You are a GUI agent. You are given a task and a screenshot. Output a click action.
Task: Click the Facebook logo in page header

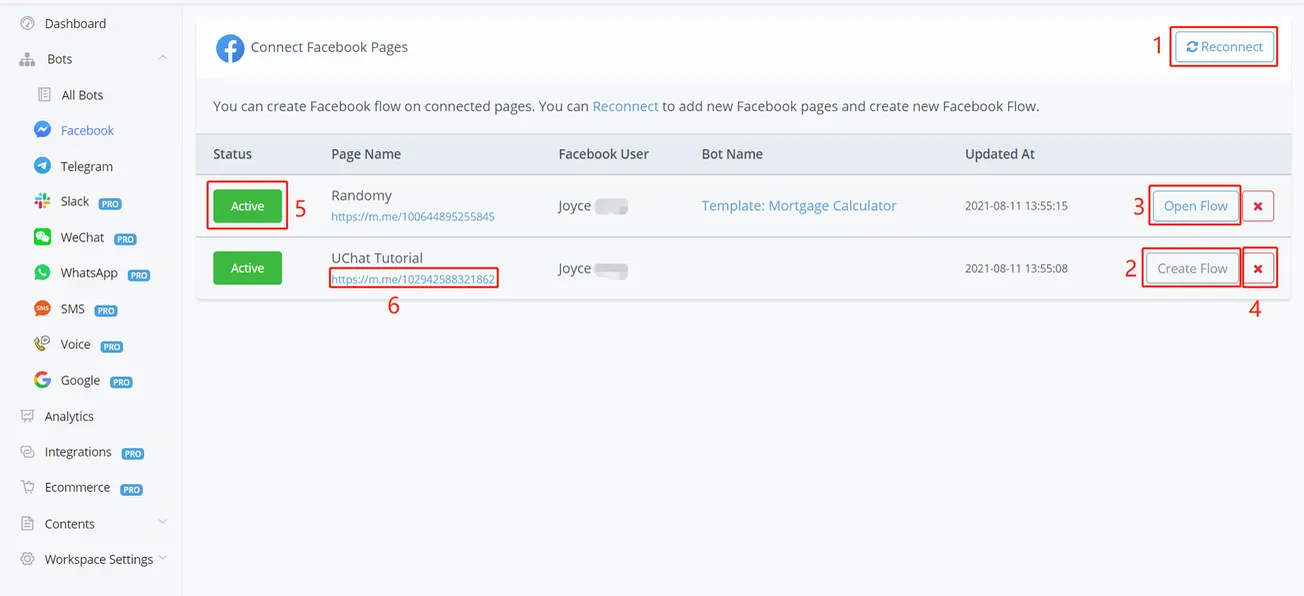click(230, 48)
